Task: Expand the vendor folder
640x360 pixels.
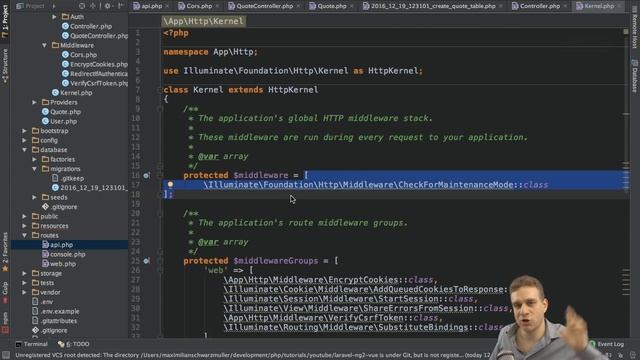Action: (25, 292)
